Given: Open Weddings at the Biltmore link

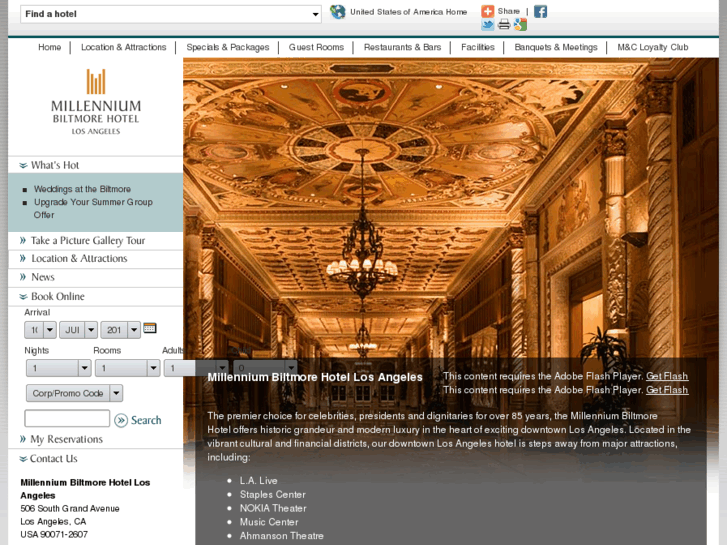Looking at the screenshot, I should [82, 189].
